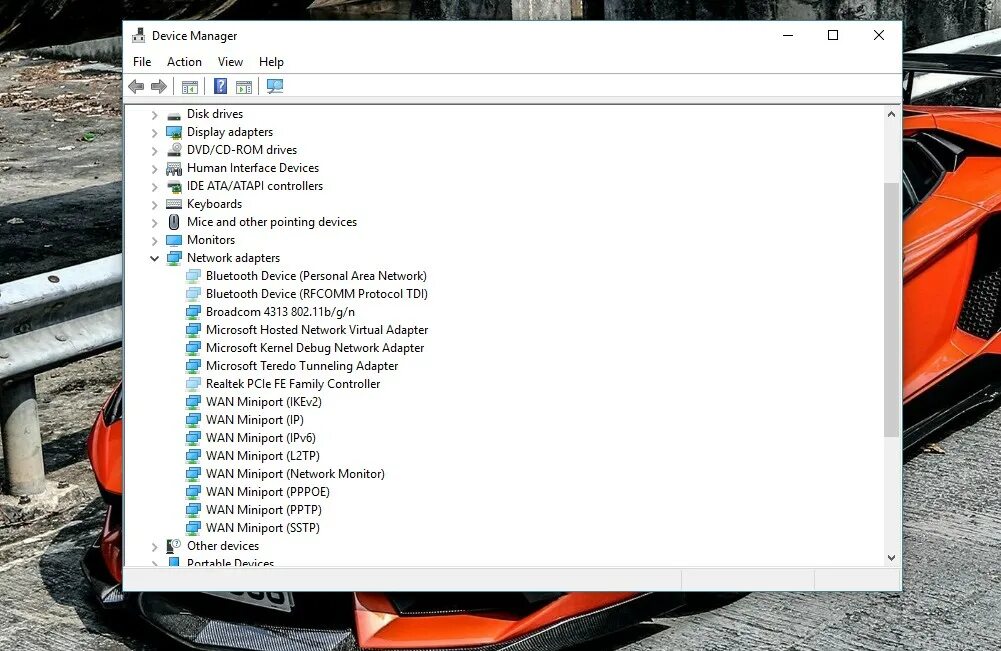This screenshot has height=651, width=1001.
Task: Select Microsoft Kernel Debug Network Adapter
Action: tap(315, 348)
